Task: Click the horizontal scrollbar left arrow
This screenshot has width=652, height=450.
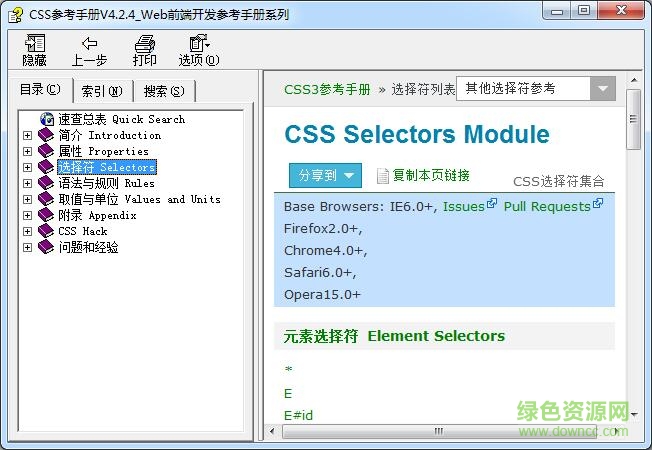Action: (x=272, y=431)
